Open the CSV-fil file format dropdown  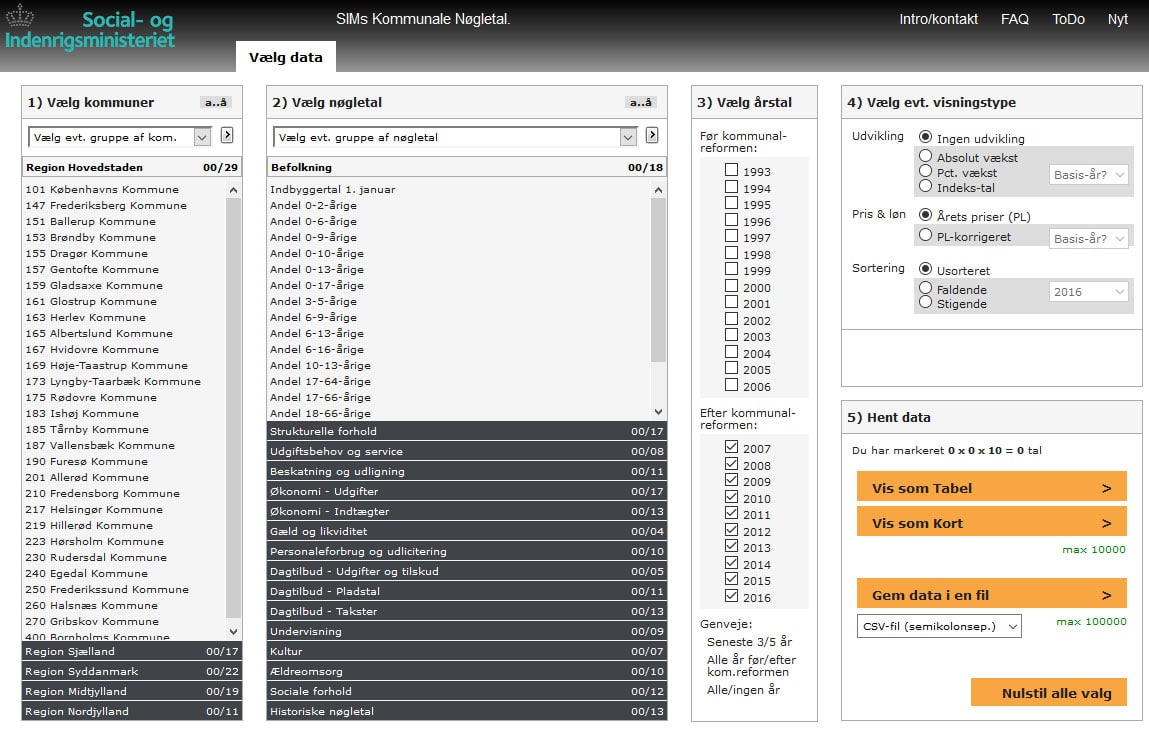pos(939,626)
